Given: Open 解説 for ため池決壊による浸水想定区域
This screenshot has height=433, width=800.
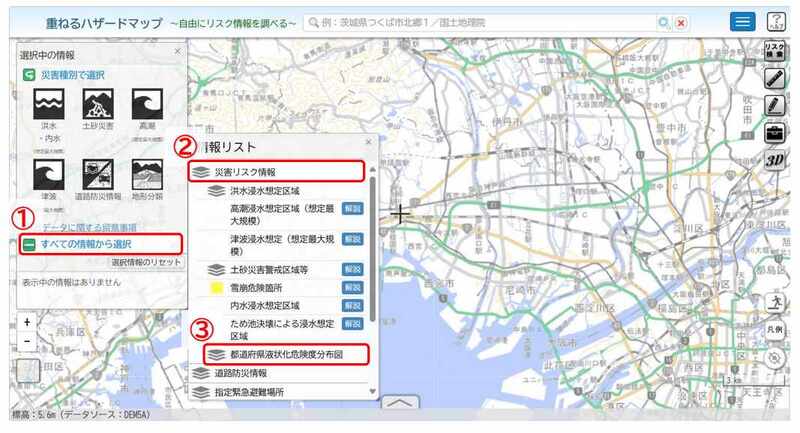Looking at the screenshot, I should click(353, 323).
